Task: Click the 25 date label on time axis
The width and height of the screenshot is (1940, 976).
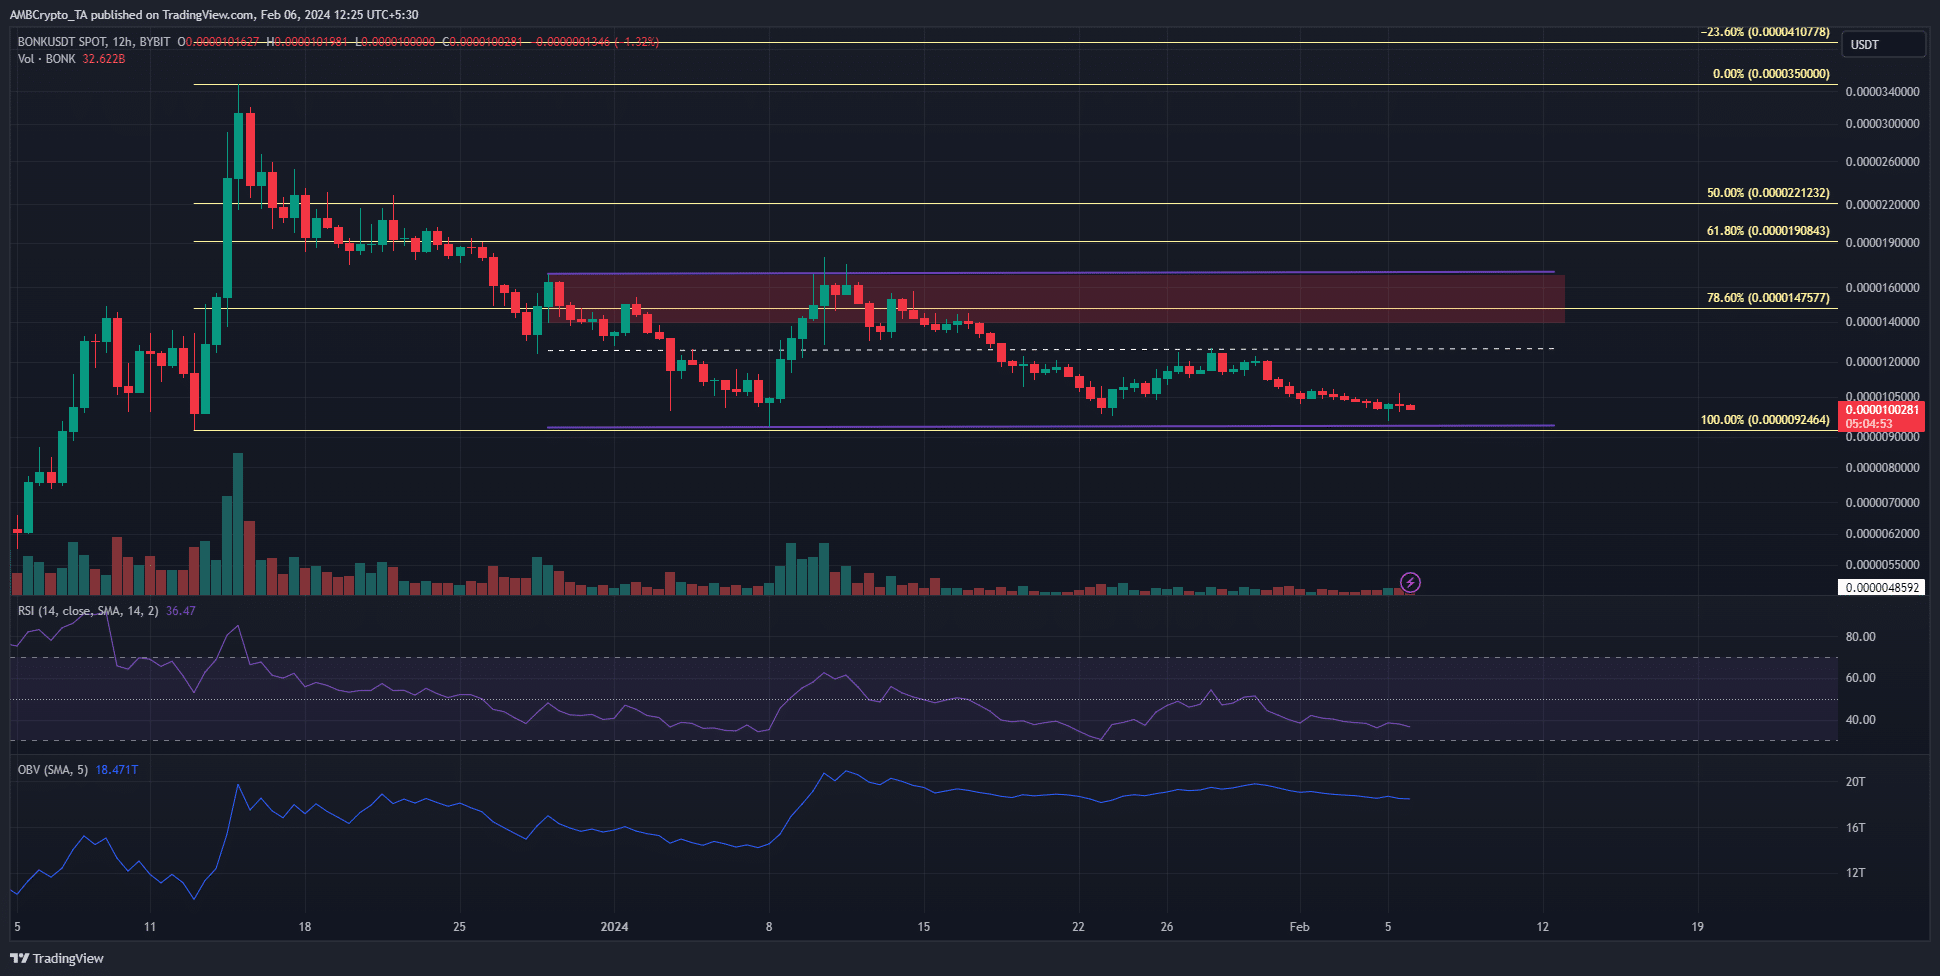Action: (459, 927)
